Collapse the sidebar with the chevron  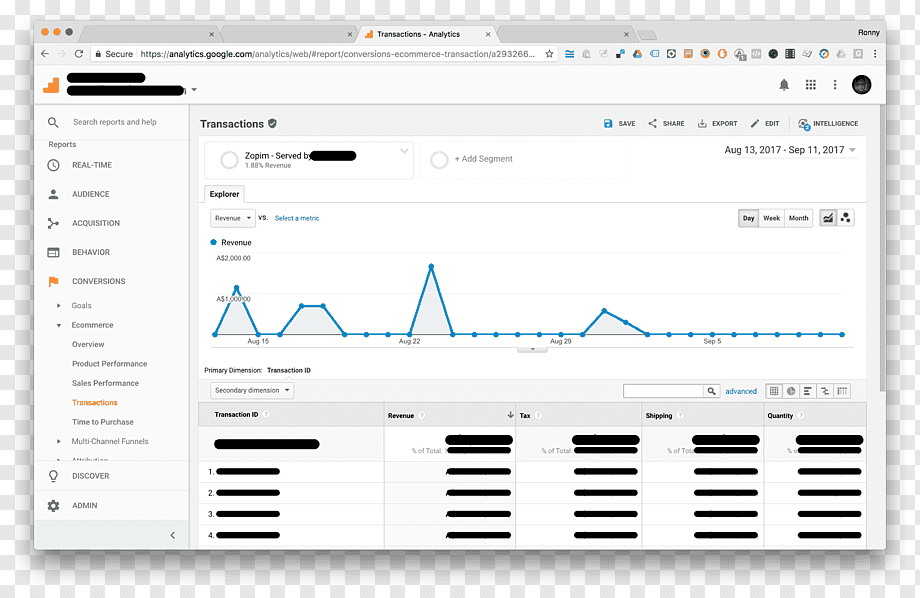click(x=172, y=535)
